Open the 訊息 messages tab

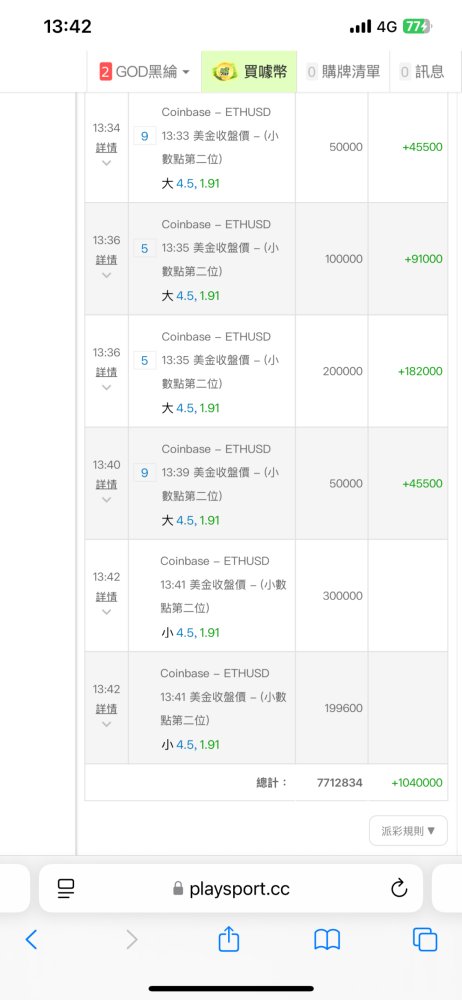(x=422, y=71)
